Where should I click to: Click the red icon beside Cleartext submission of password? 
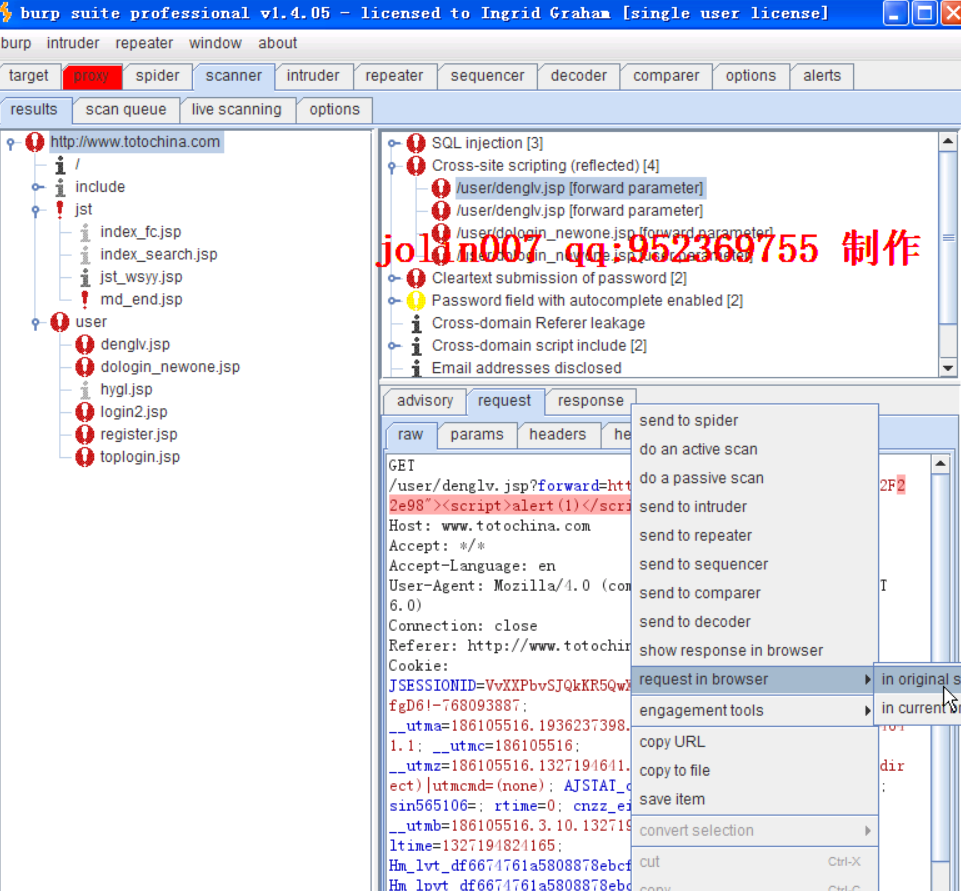coord(416,278)
